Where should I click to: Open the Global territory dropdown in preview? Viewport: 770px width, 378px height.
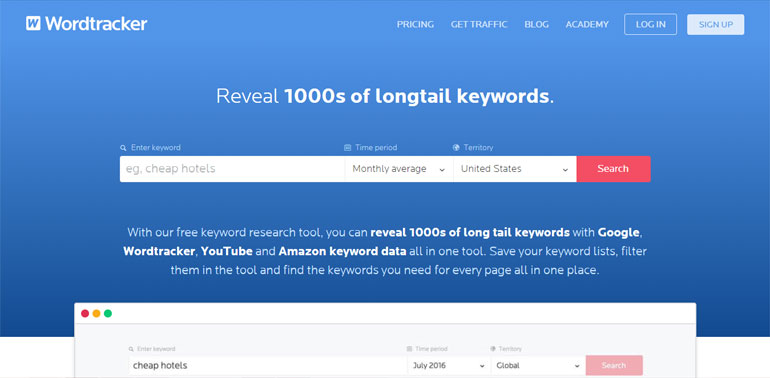(x=538, y=366)
